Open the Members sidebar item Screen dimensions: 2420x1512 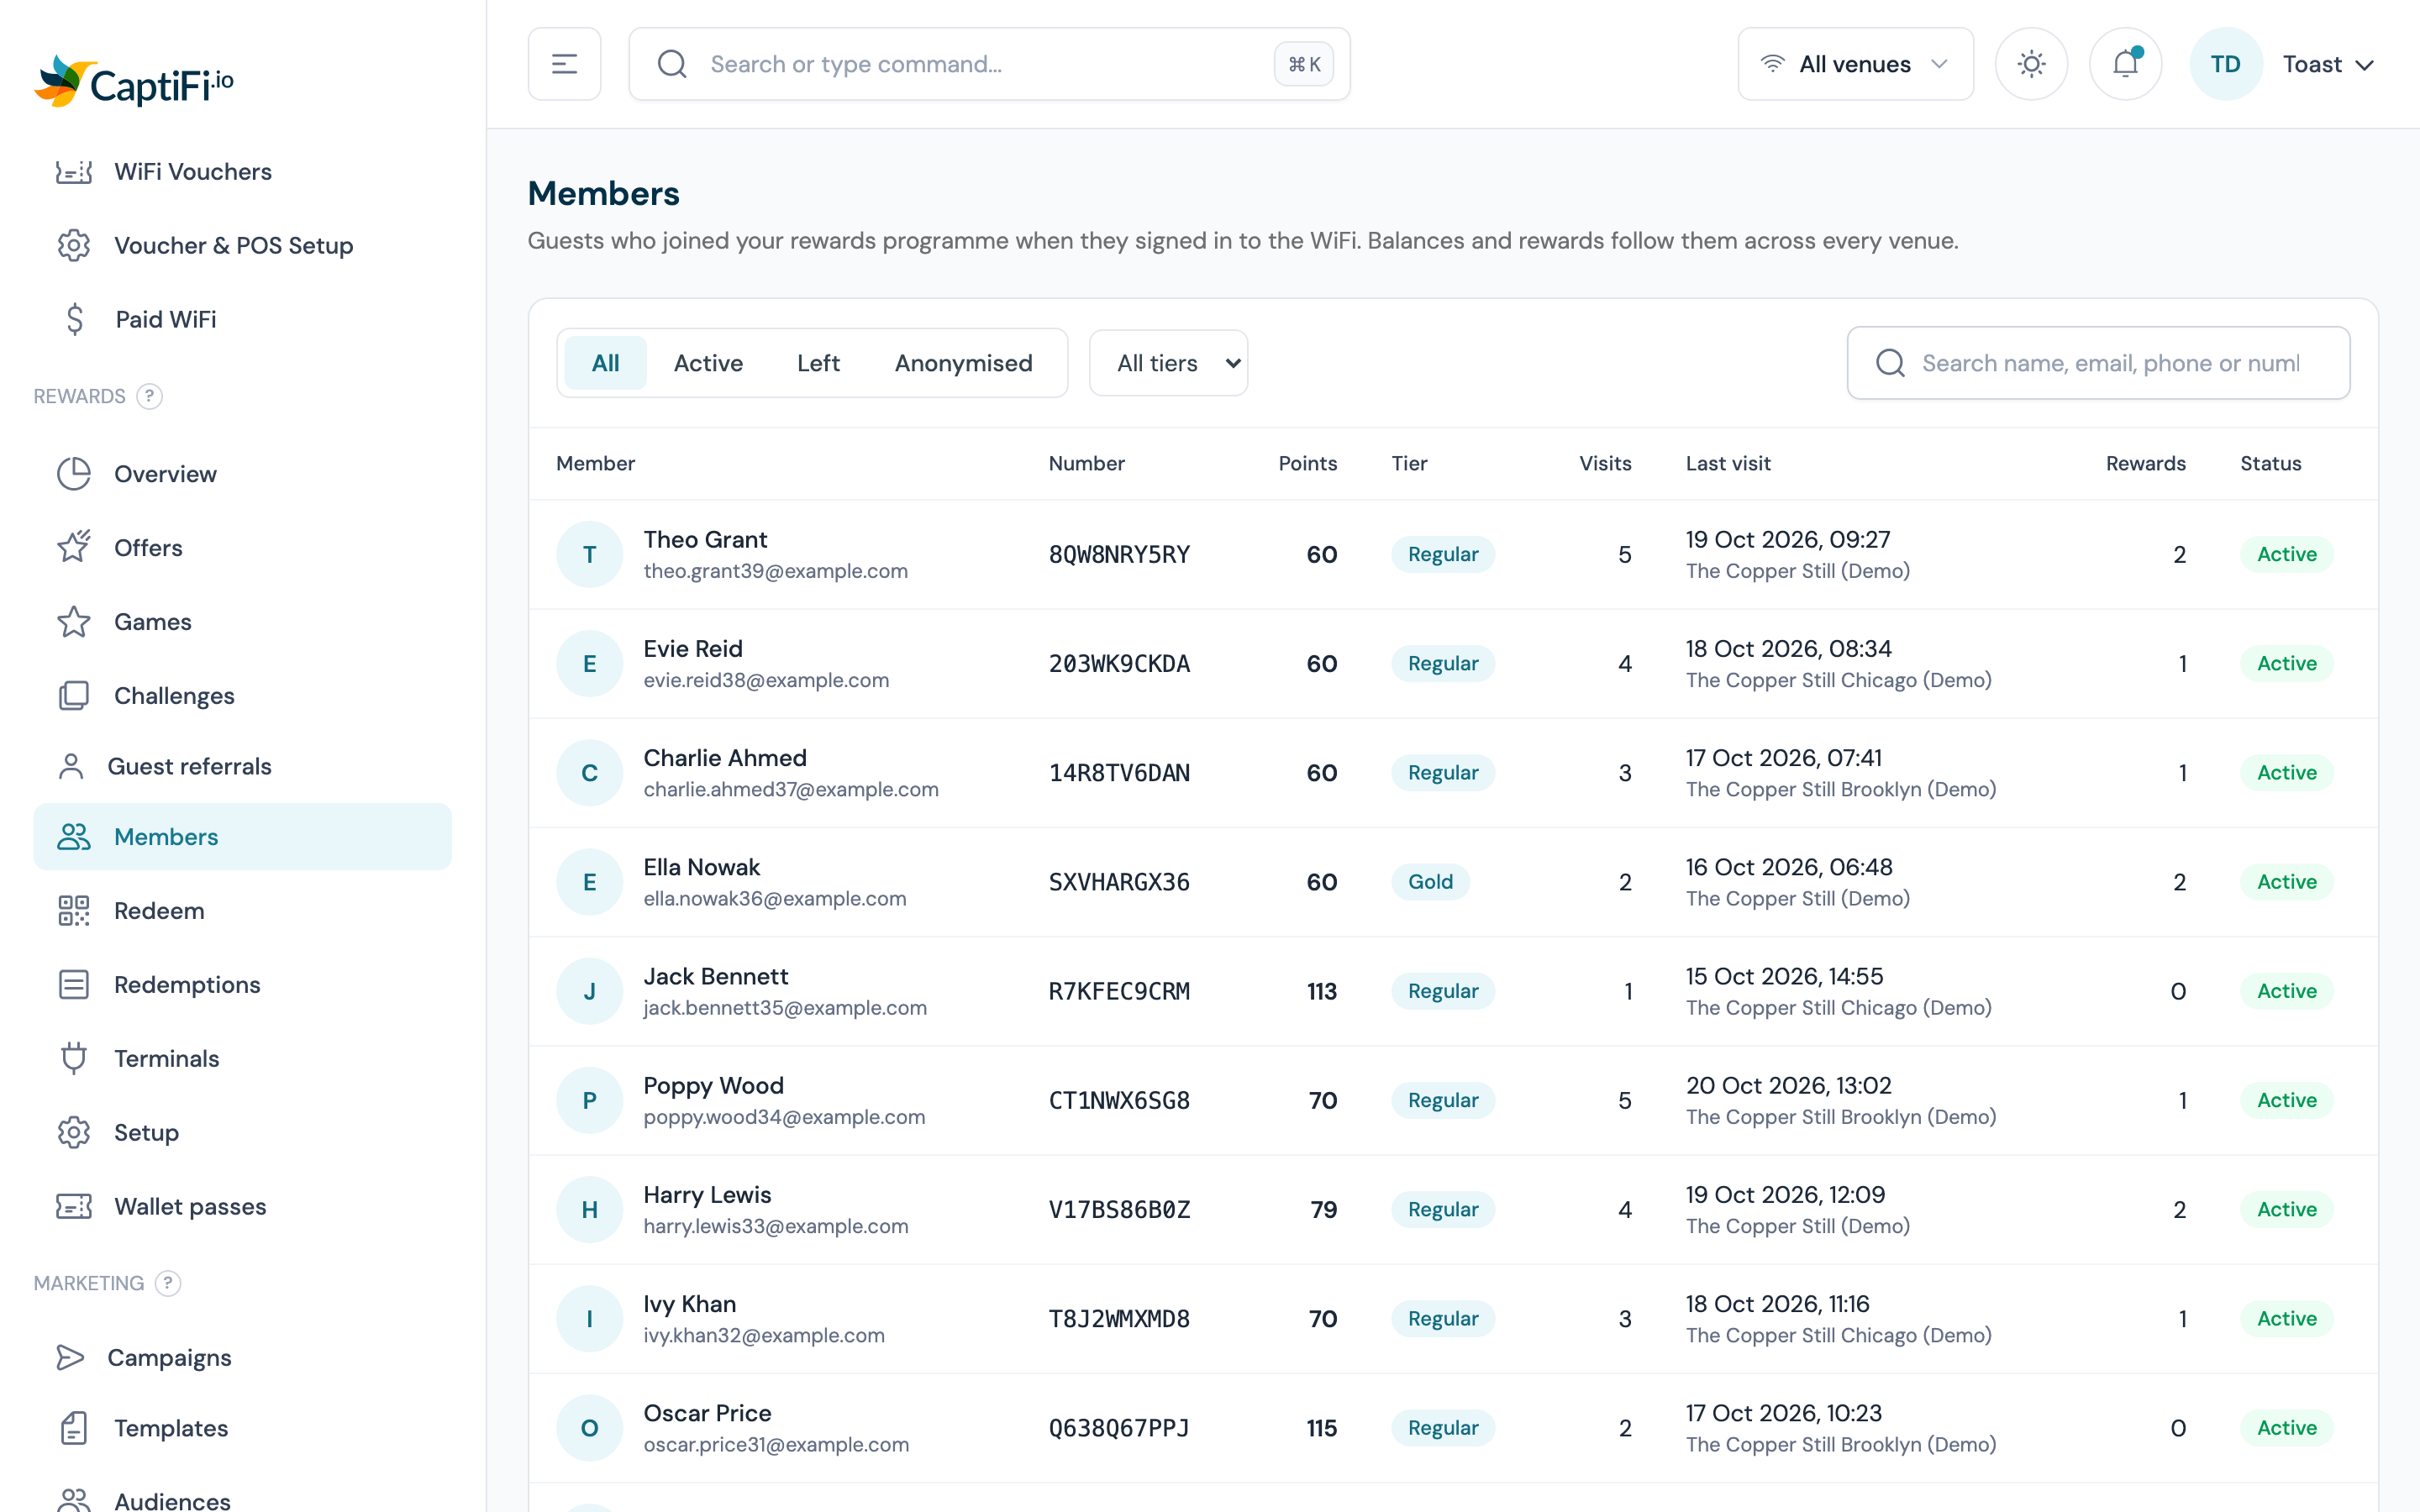tap(242, 837)
